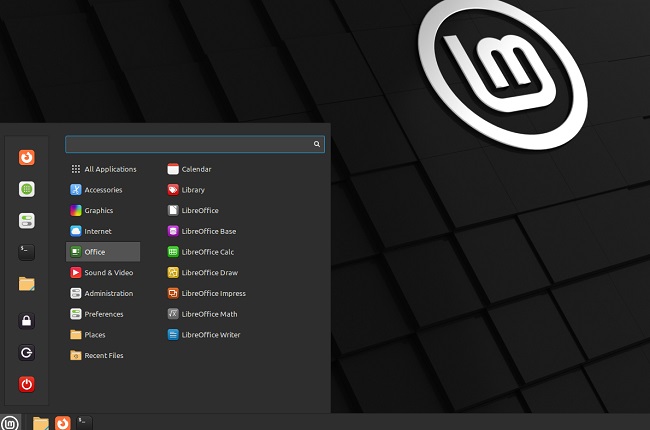Select the Internet category
Screen dimensions: 650x430
click(103, 231)
